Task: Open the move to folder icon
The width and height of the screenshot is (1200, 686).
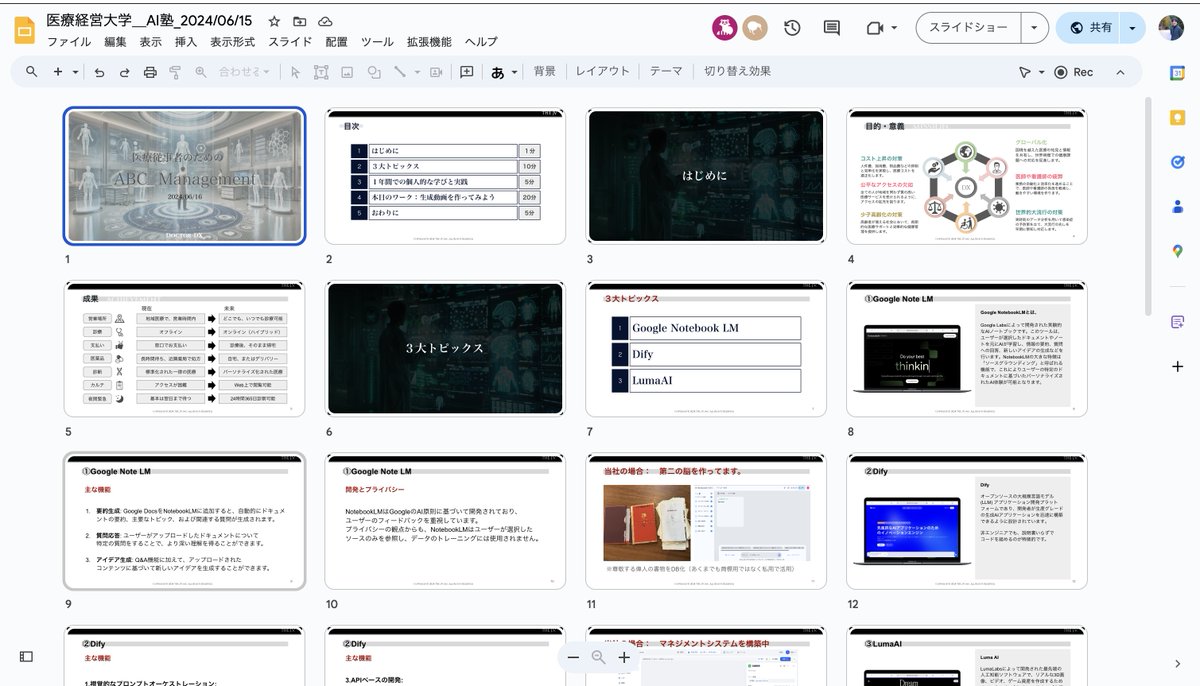Action: pos(300,21)
